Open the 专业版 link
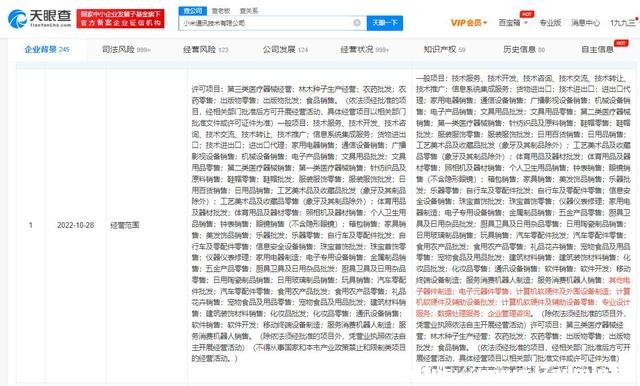The image size is (640, 386). pos(550,23)
